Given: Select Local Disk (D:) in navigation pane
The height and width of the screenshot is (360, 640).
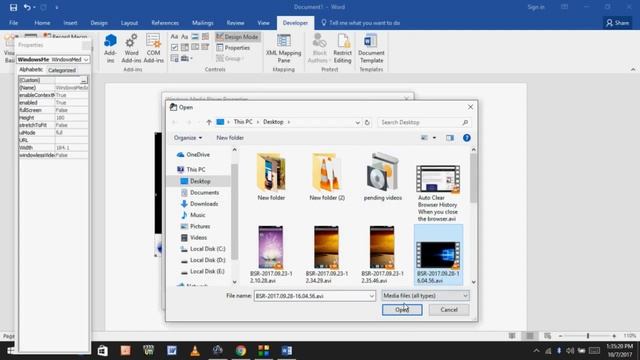Looking at the screenshot, I should tap(203, 260).
